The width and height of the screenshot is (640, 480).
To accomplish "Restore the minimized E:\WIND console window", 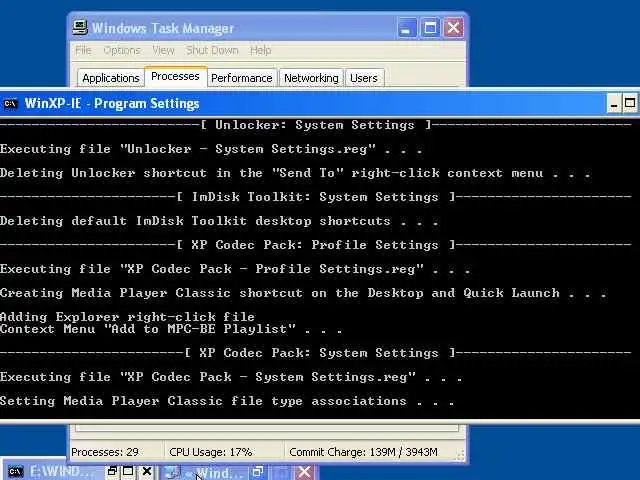I will pyautogui.click(x=112, y=471).
